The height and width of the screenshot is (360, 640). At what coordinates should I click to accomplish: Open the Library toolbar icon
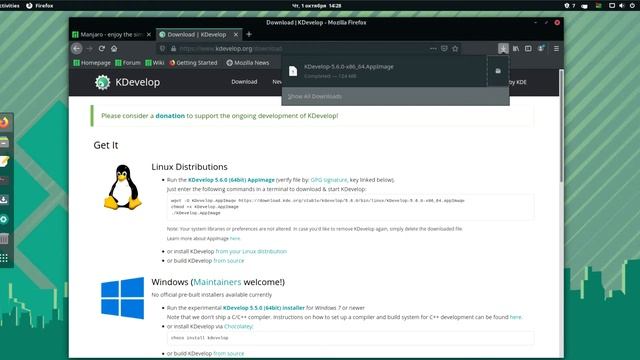516,49
